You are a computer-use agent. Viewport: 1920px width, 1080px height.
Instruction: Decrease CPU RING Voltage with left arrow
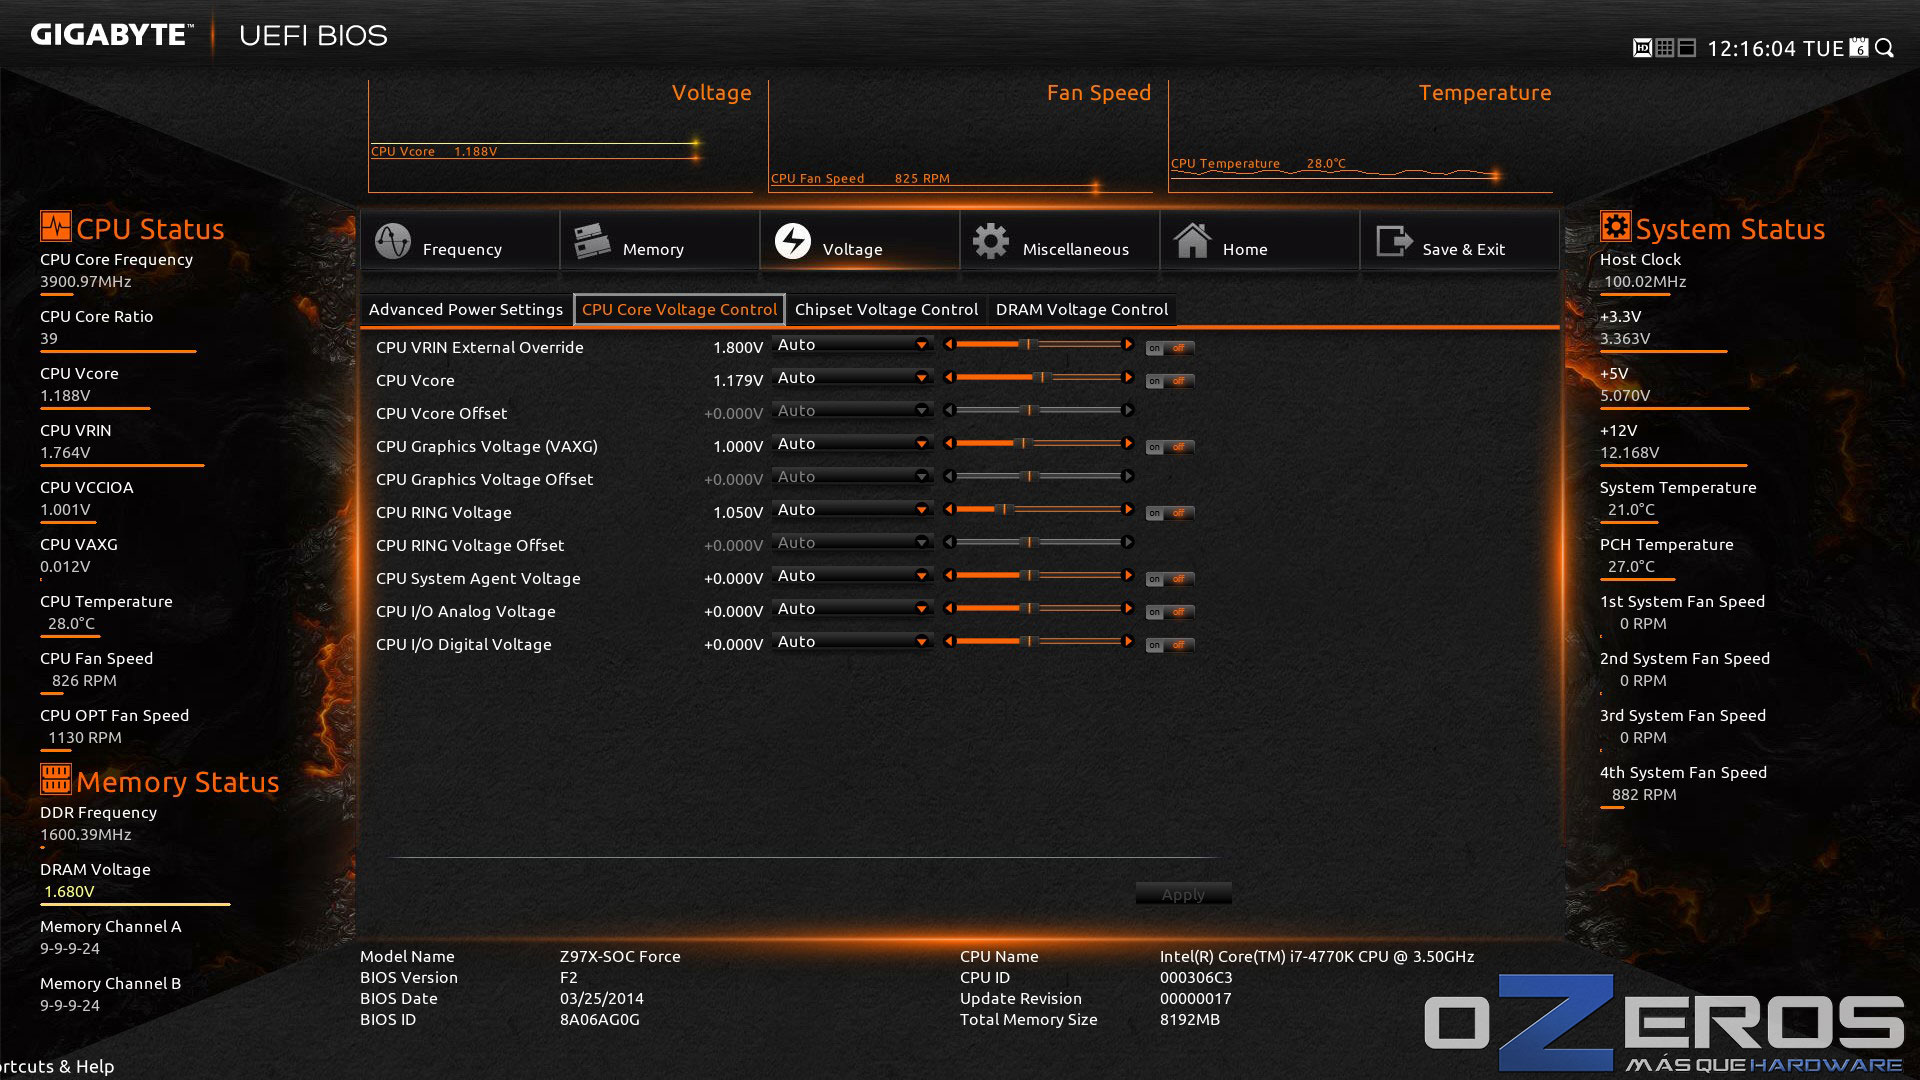[949, 510]
